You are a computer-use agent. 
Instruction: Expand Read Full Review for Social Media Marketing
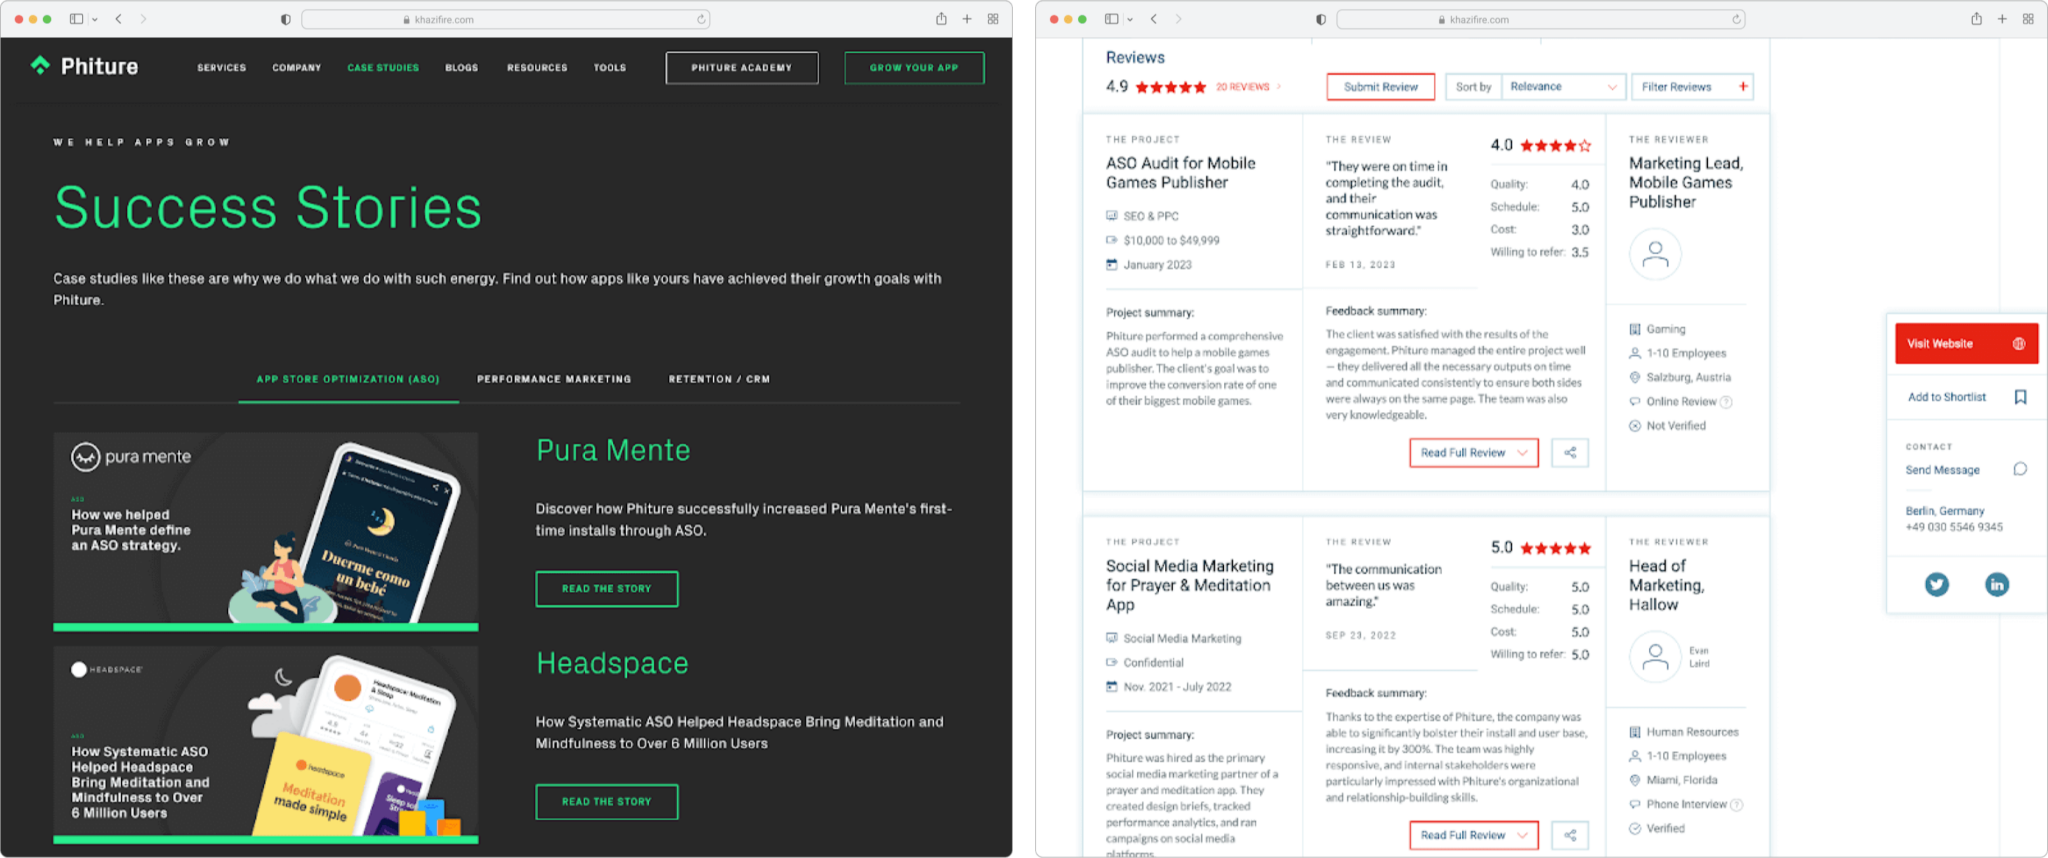tap(1474, 835)
